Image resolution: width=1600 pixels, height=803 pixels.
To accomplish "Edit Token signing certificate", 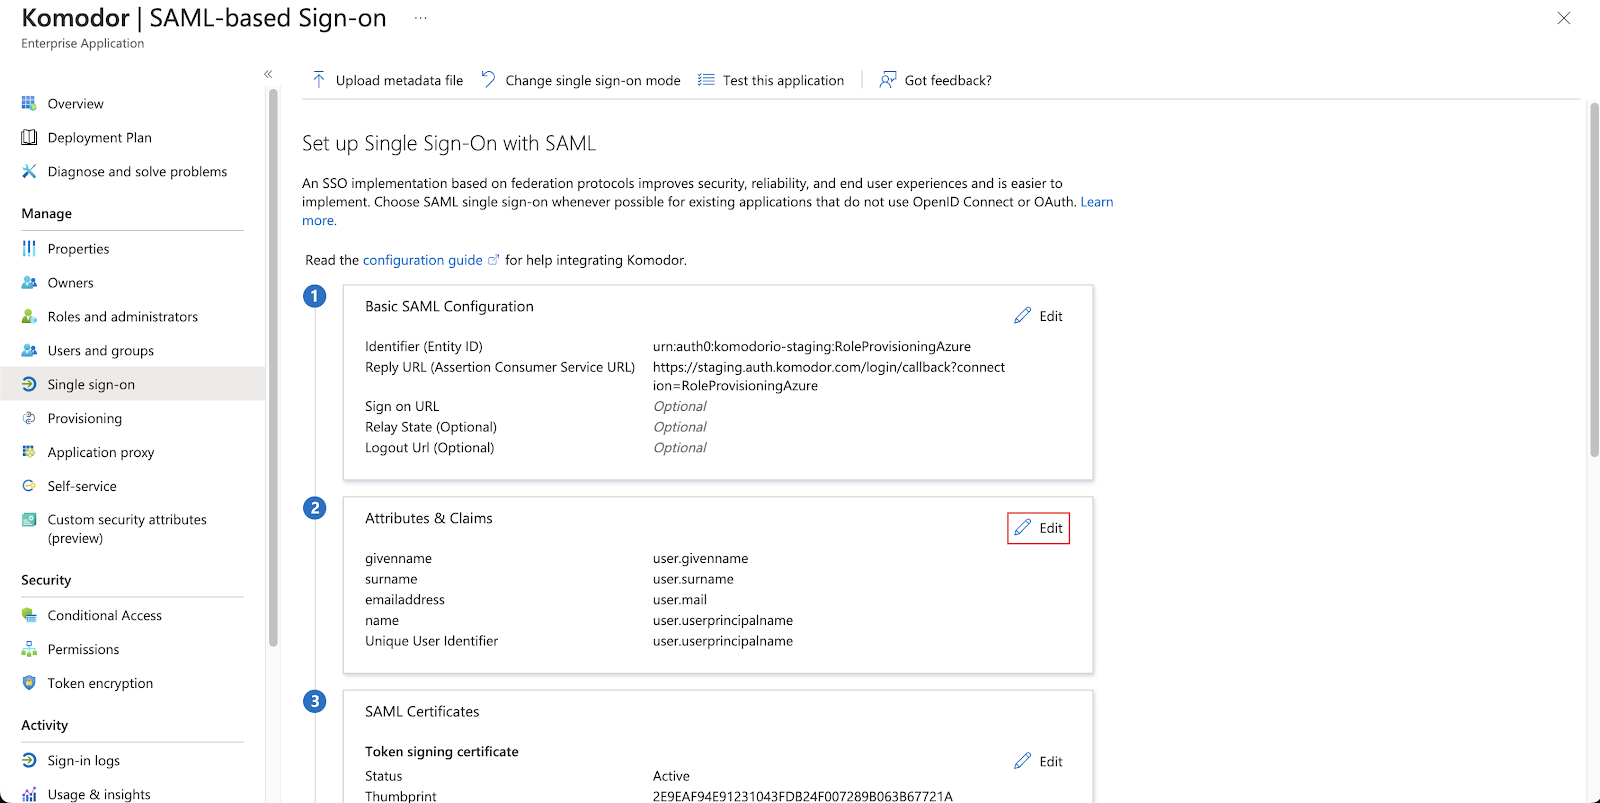I will pyautogui.click(x=1039, y=761).
